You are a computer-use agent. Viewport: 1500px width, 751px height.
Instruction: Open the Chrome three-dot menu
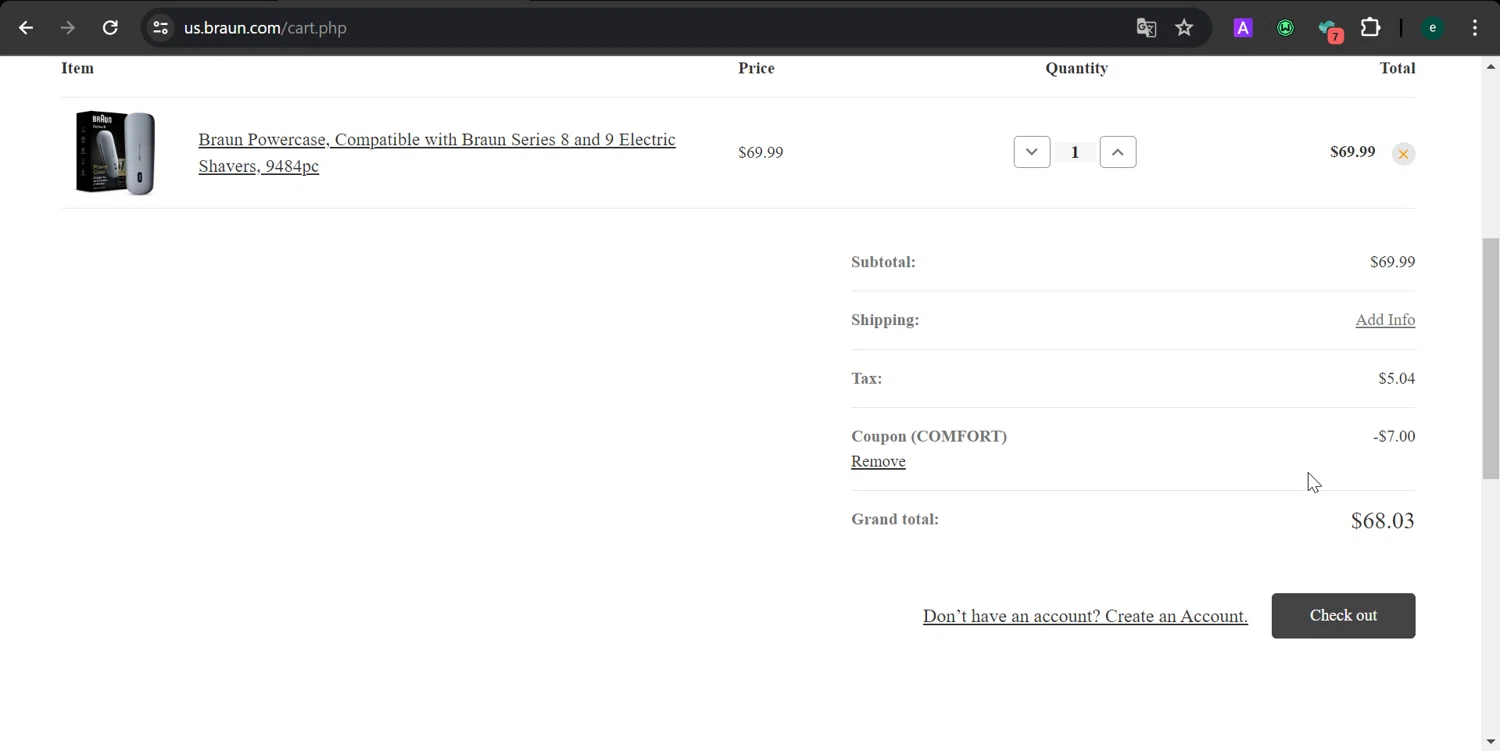1474,28
